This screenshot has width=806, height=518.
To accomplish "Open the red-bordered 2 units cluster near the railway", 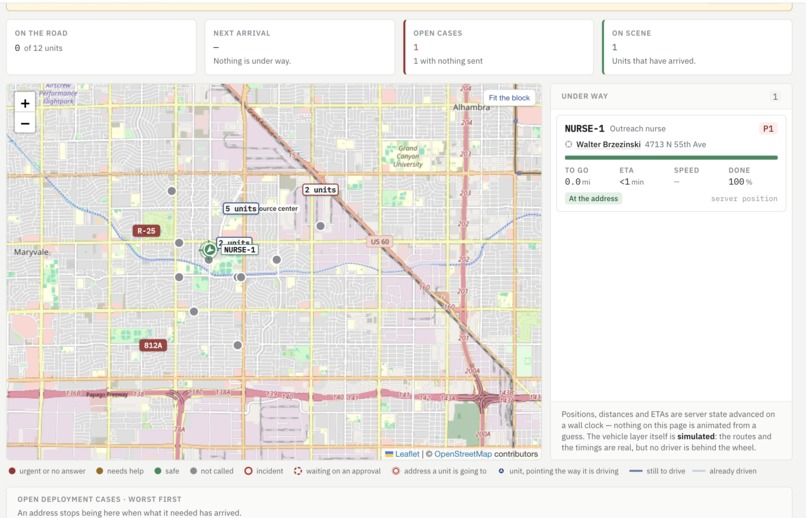I will coord(320,190).
